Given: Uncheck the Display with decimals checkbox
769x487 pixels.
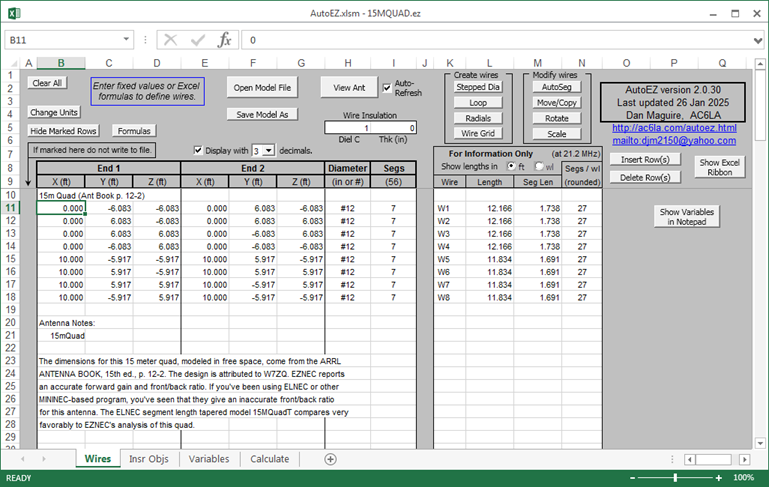Looking at the screenshot, I should coord(198,149).
